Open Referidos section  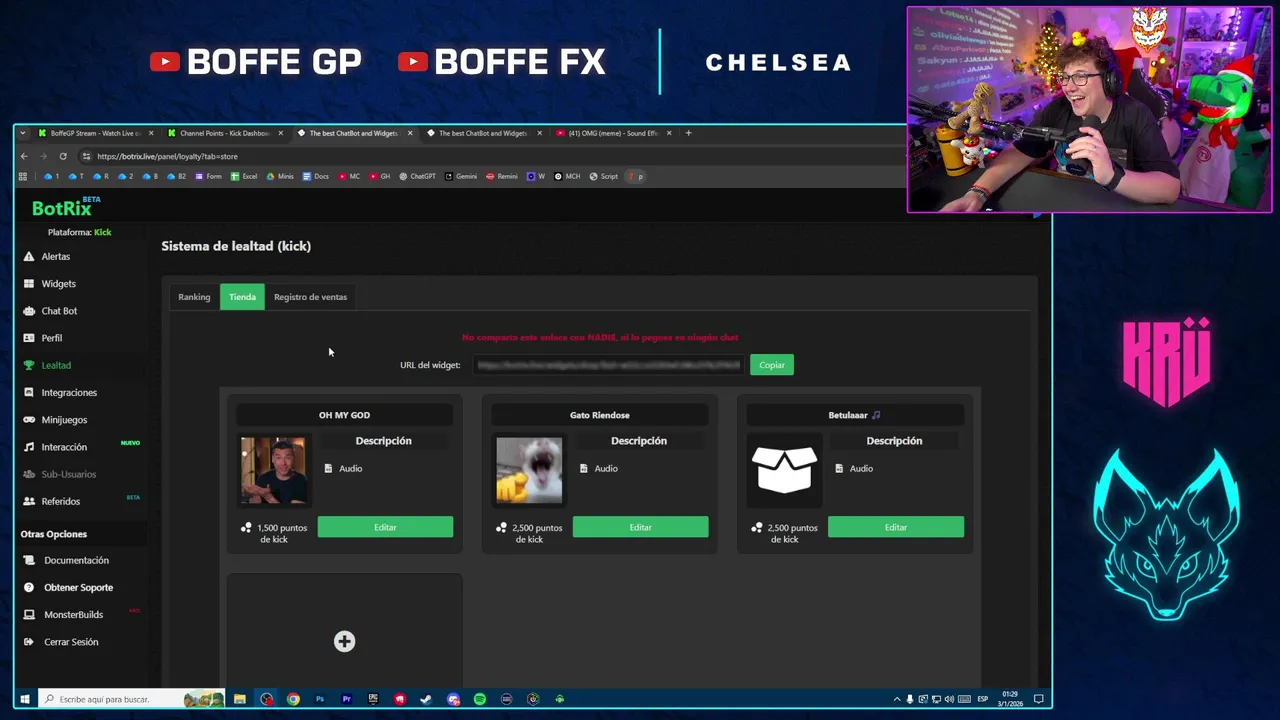[60, 501]
